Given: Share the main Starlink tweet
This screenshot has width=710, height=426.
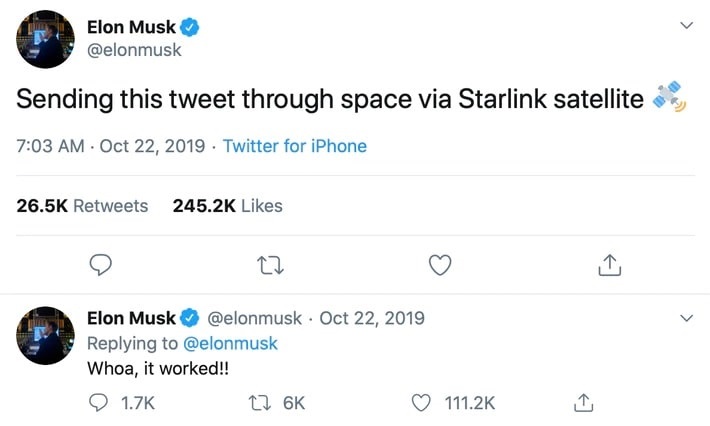Looking at the screenshot, I should pyautogui.click(x=610, y=265).
